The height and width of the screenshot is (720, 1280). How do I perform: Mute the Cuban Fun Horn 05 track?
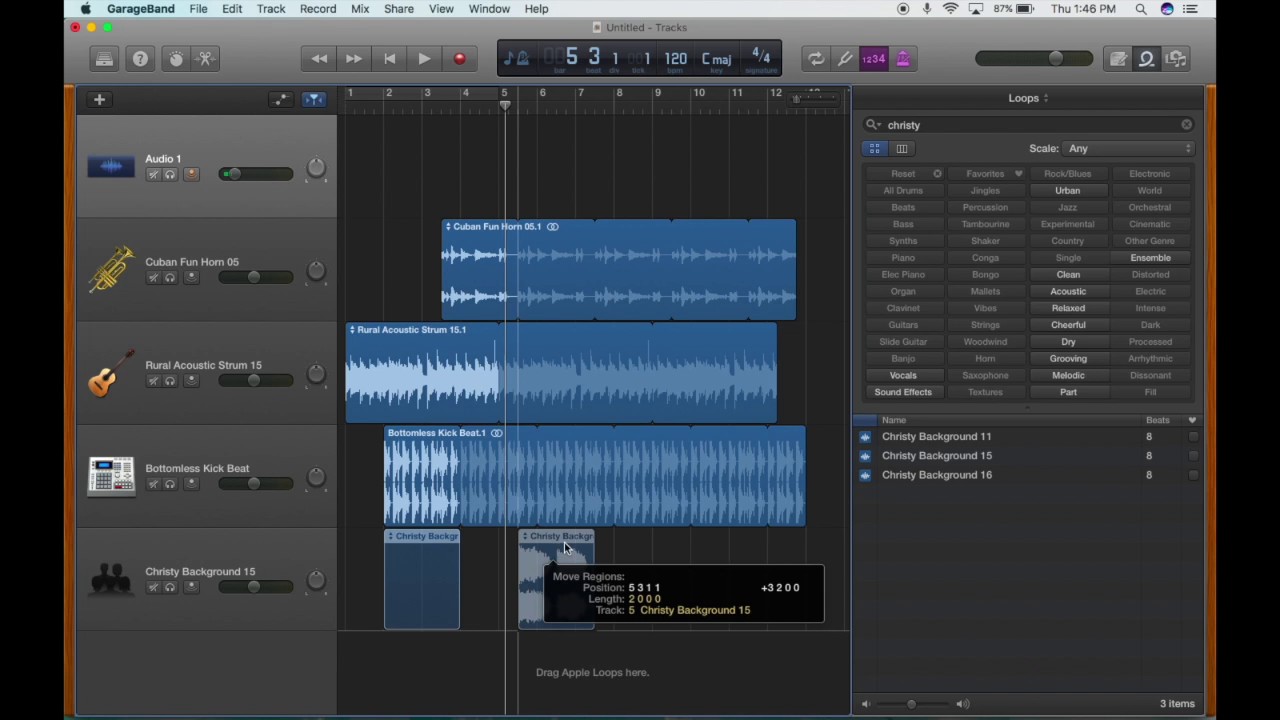[x=153, y=278]
